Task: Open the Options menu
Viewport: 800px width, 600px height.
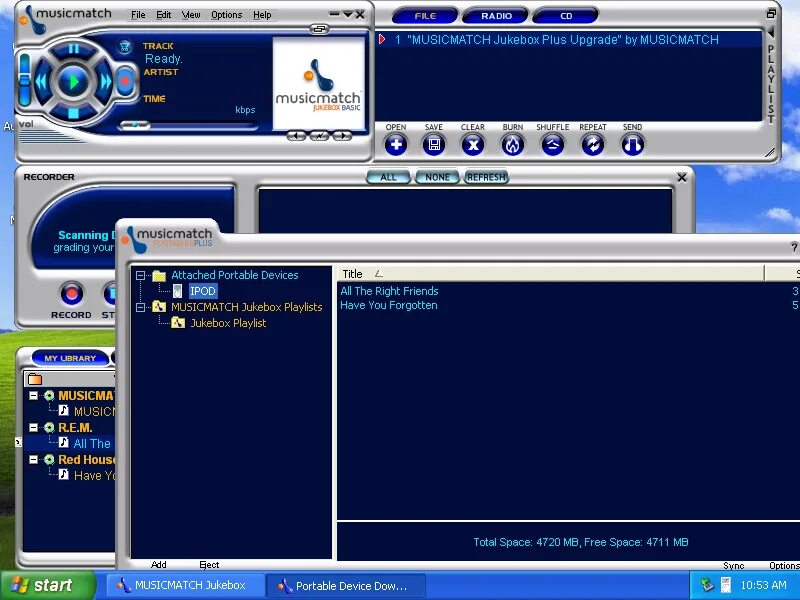Action: point(227,15)
